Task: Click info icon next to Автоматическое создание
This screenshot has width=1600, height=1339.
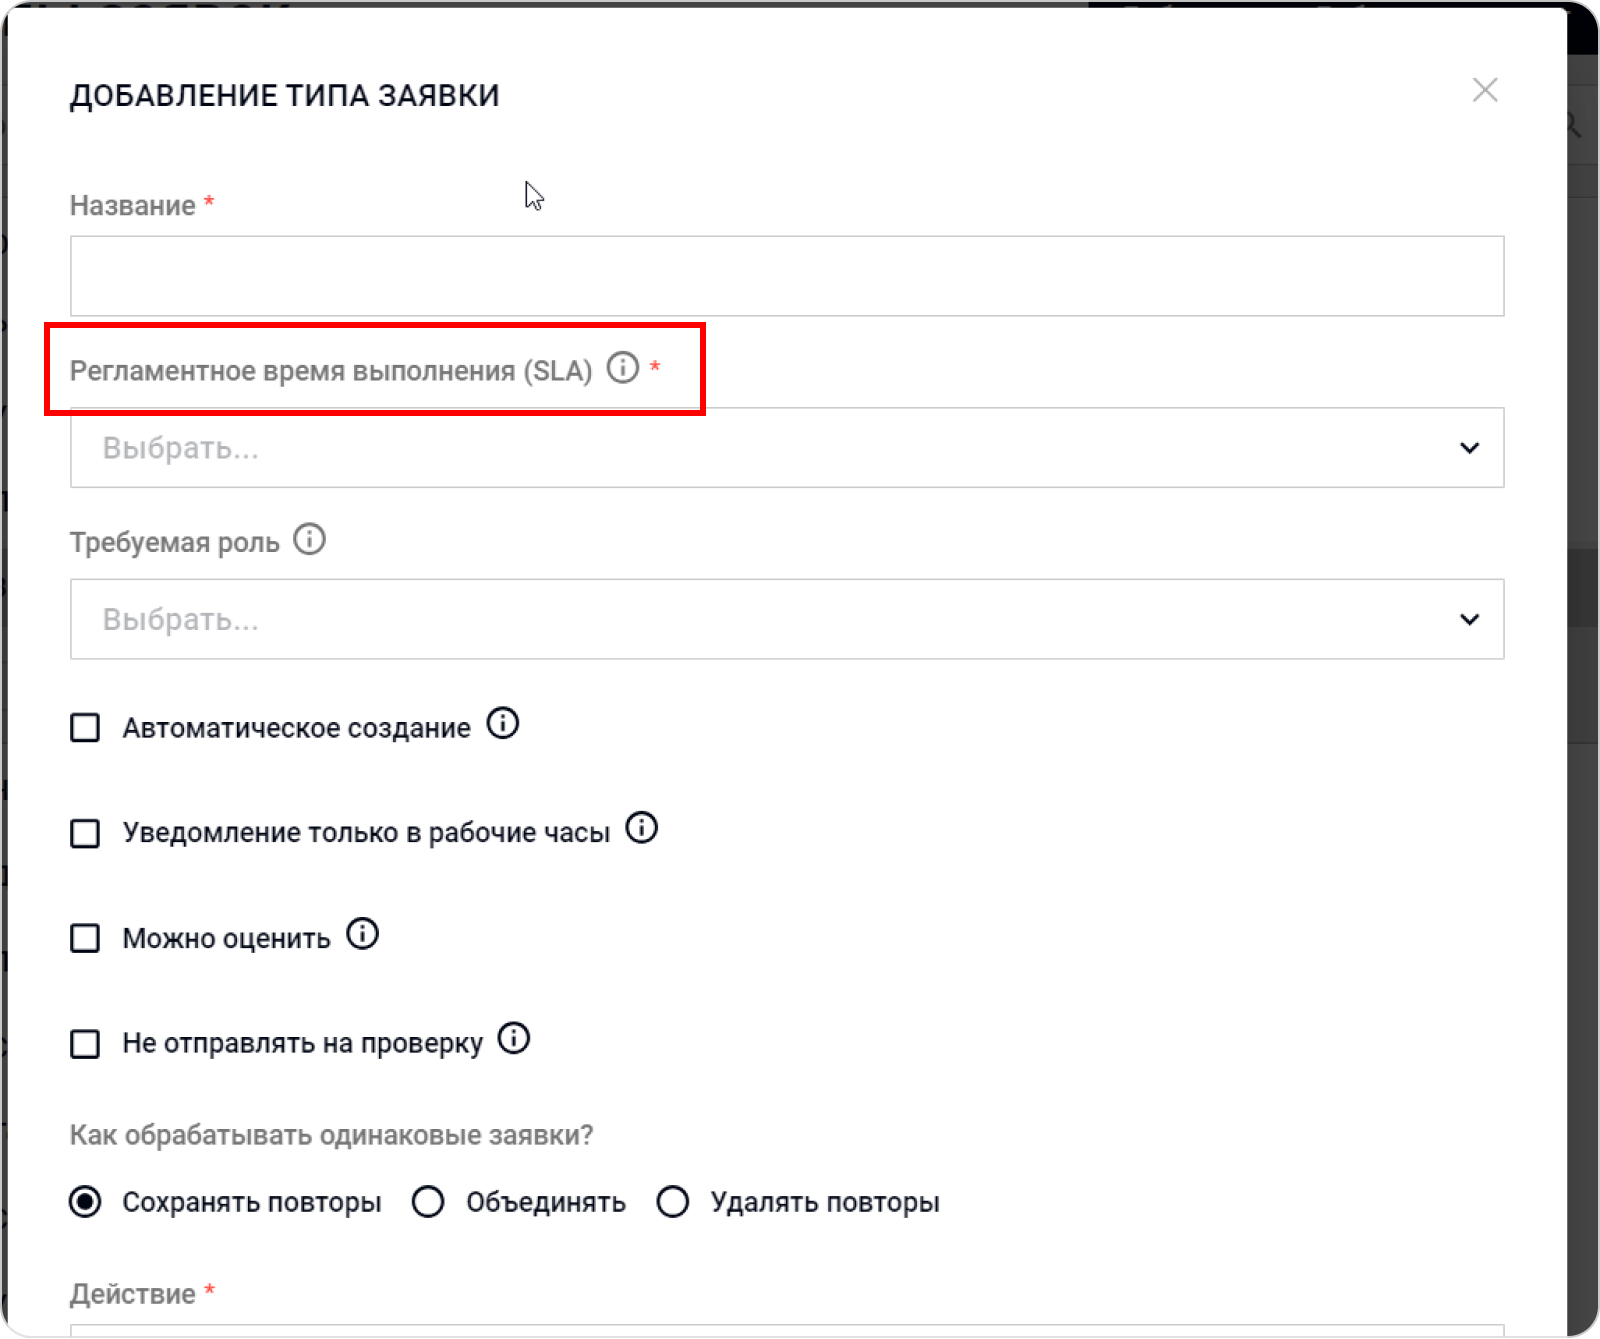Action: point(502,724)
